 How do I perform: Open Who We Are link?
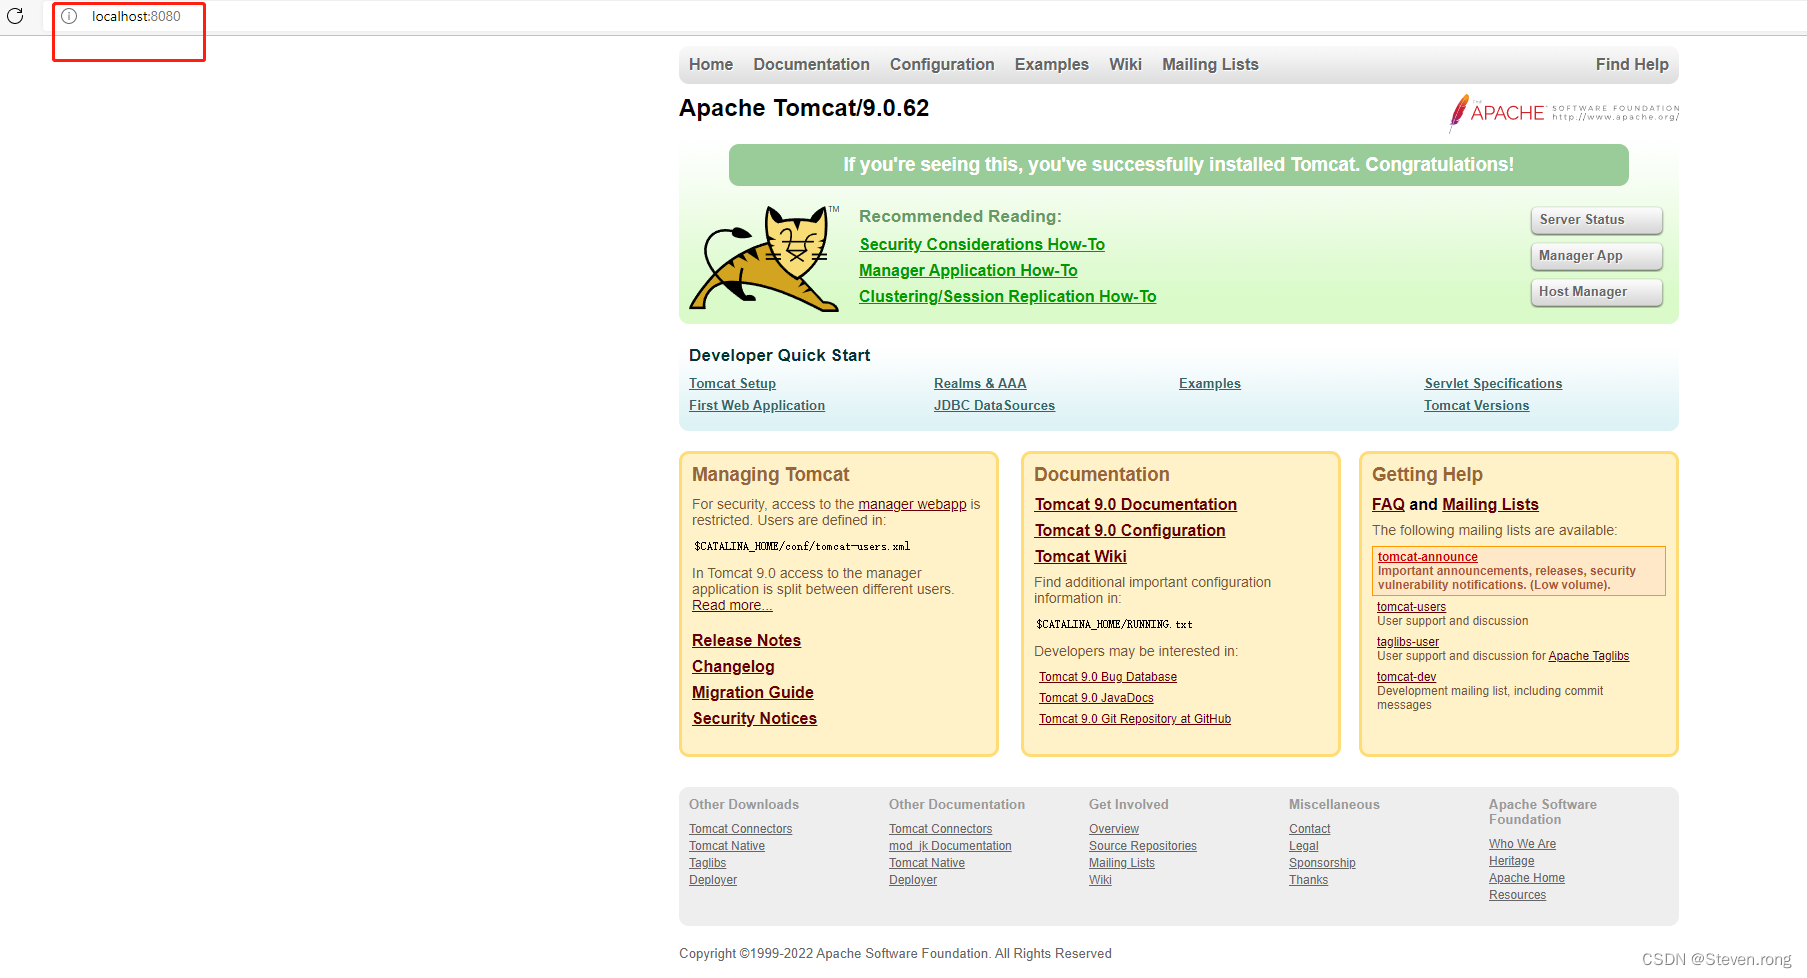[x=1522, y=844]
